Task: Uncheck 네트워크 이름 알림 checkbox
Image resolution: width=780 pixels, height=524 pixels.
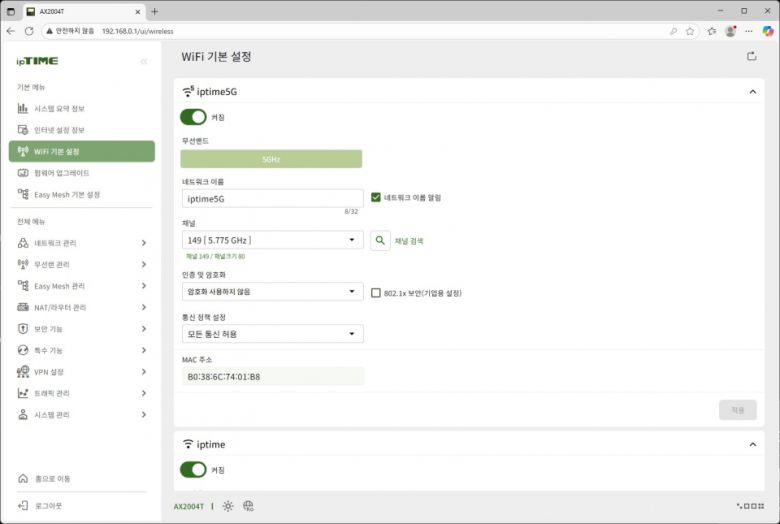Action: pyautogui.click(x=376, y=198)
